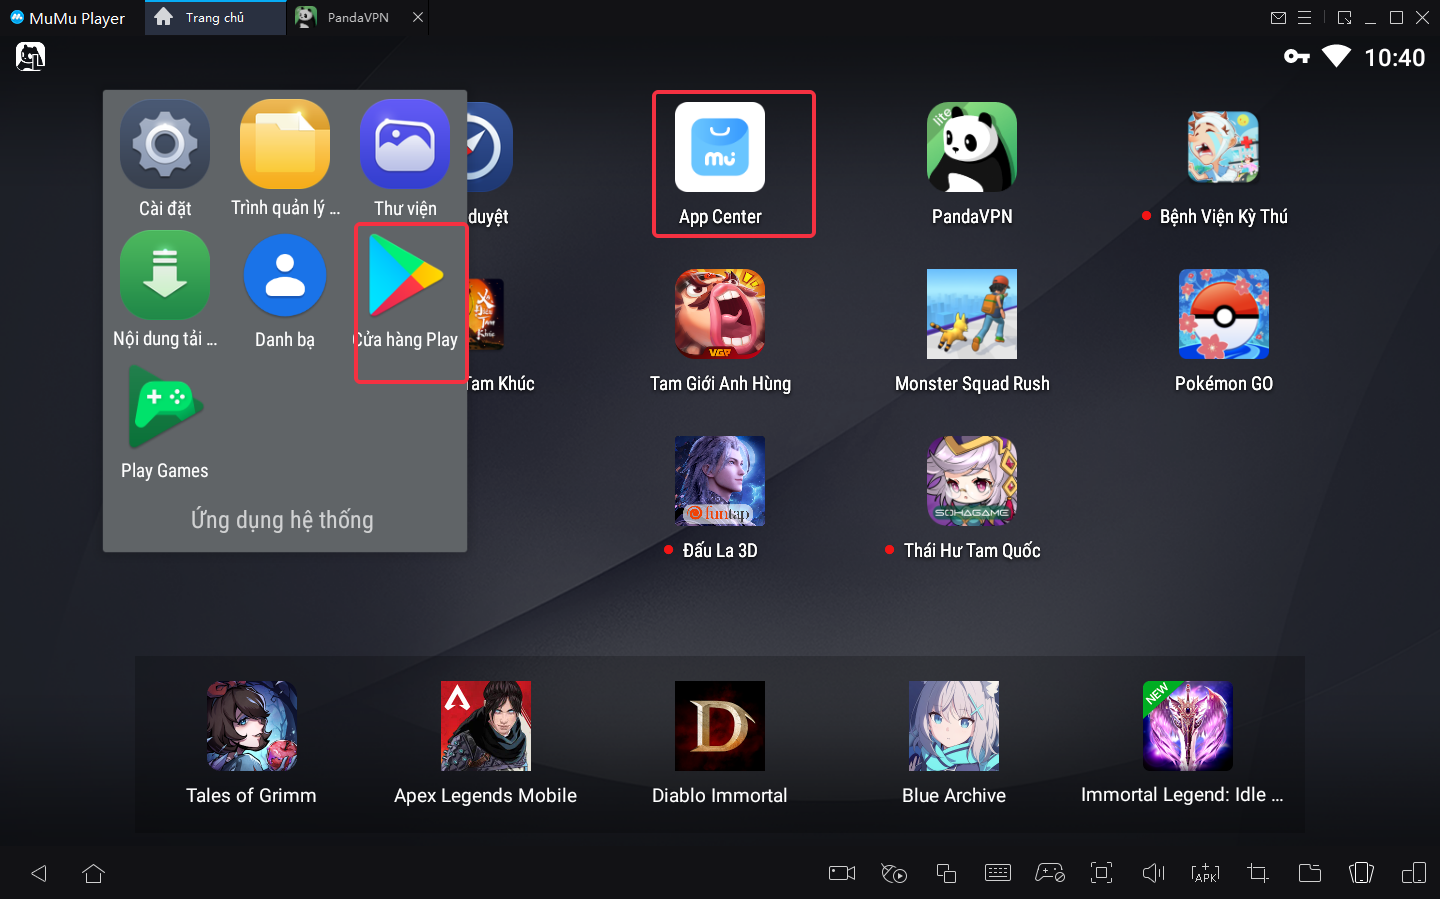The width and height of the screenshot is (1440, 899).
Task: Toggle the gamepad controller mode icon
Action: 1049,873
